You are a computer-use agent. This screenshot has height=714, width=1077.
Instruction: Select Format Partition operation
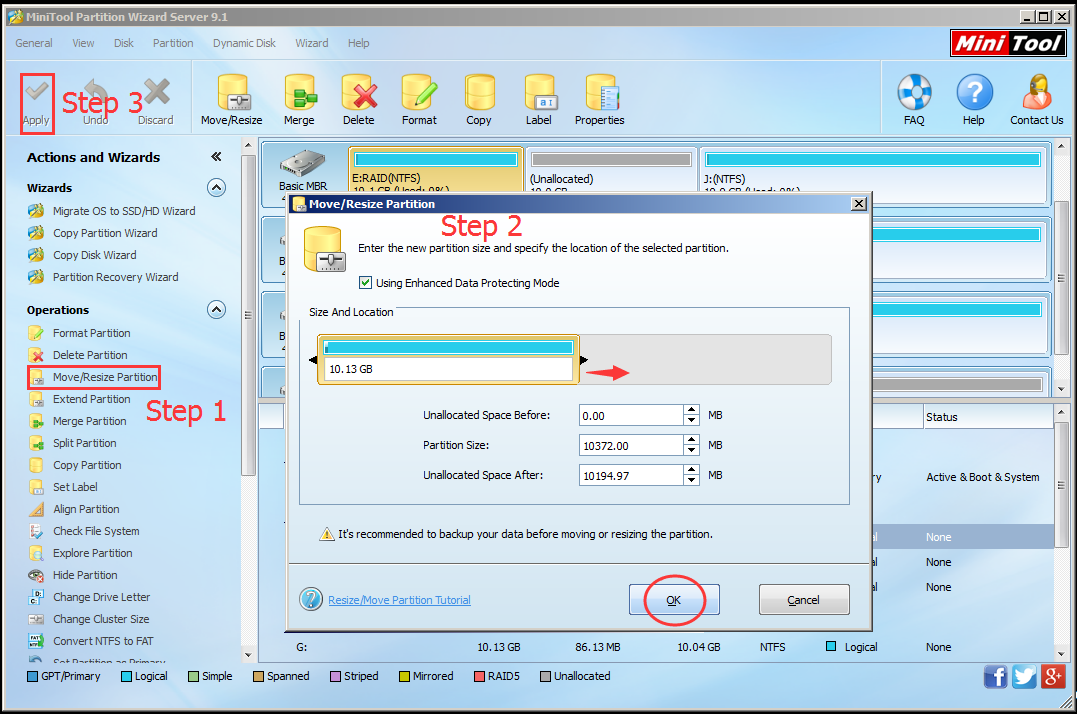coord(91,333)
